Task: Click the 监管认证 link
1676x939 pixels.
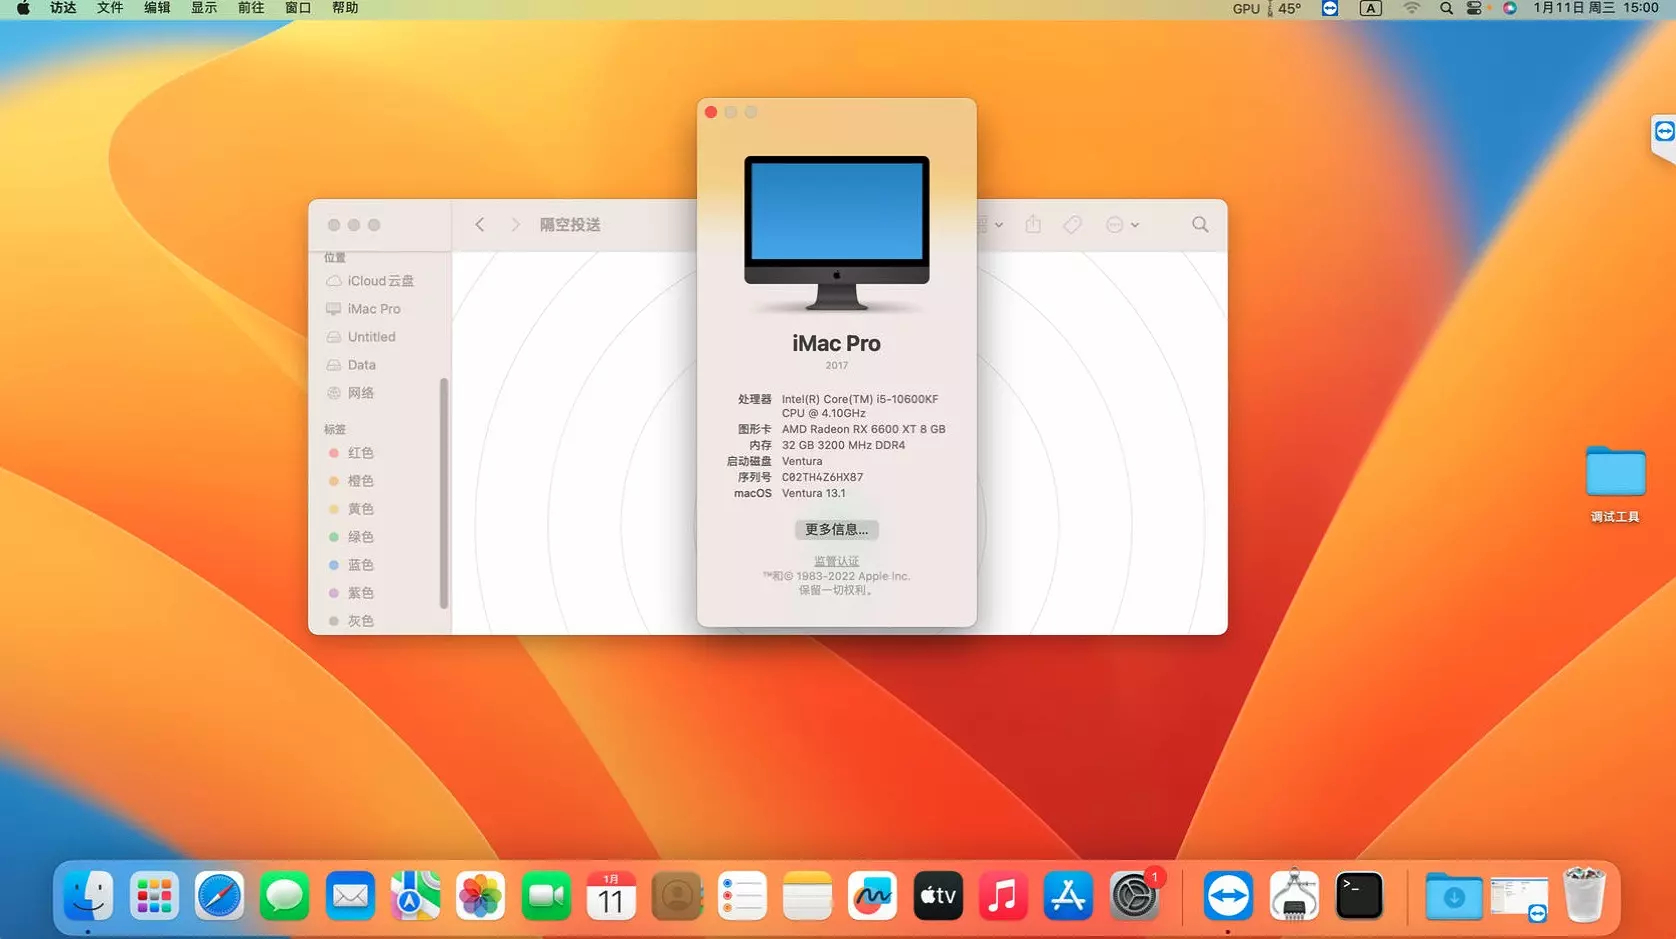Action: coord(836,560)
